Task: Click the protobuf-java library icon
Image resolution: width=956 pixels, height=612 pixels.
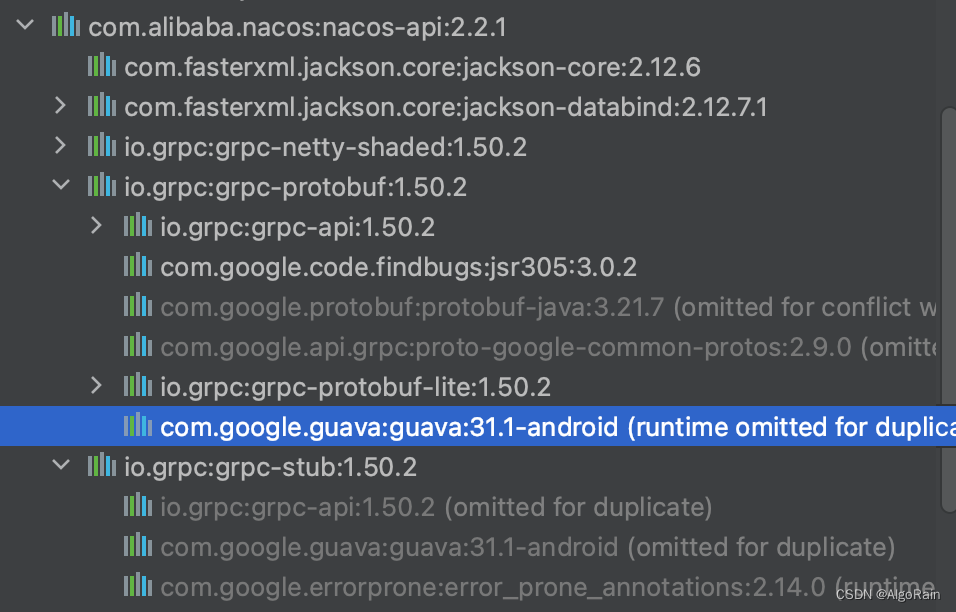Action: point(137,306)
